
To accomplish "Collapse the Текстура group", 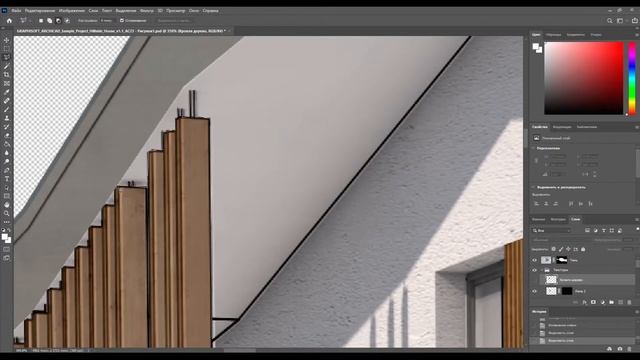I will pos(542,270).
